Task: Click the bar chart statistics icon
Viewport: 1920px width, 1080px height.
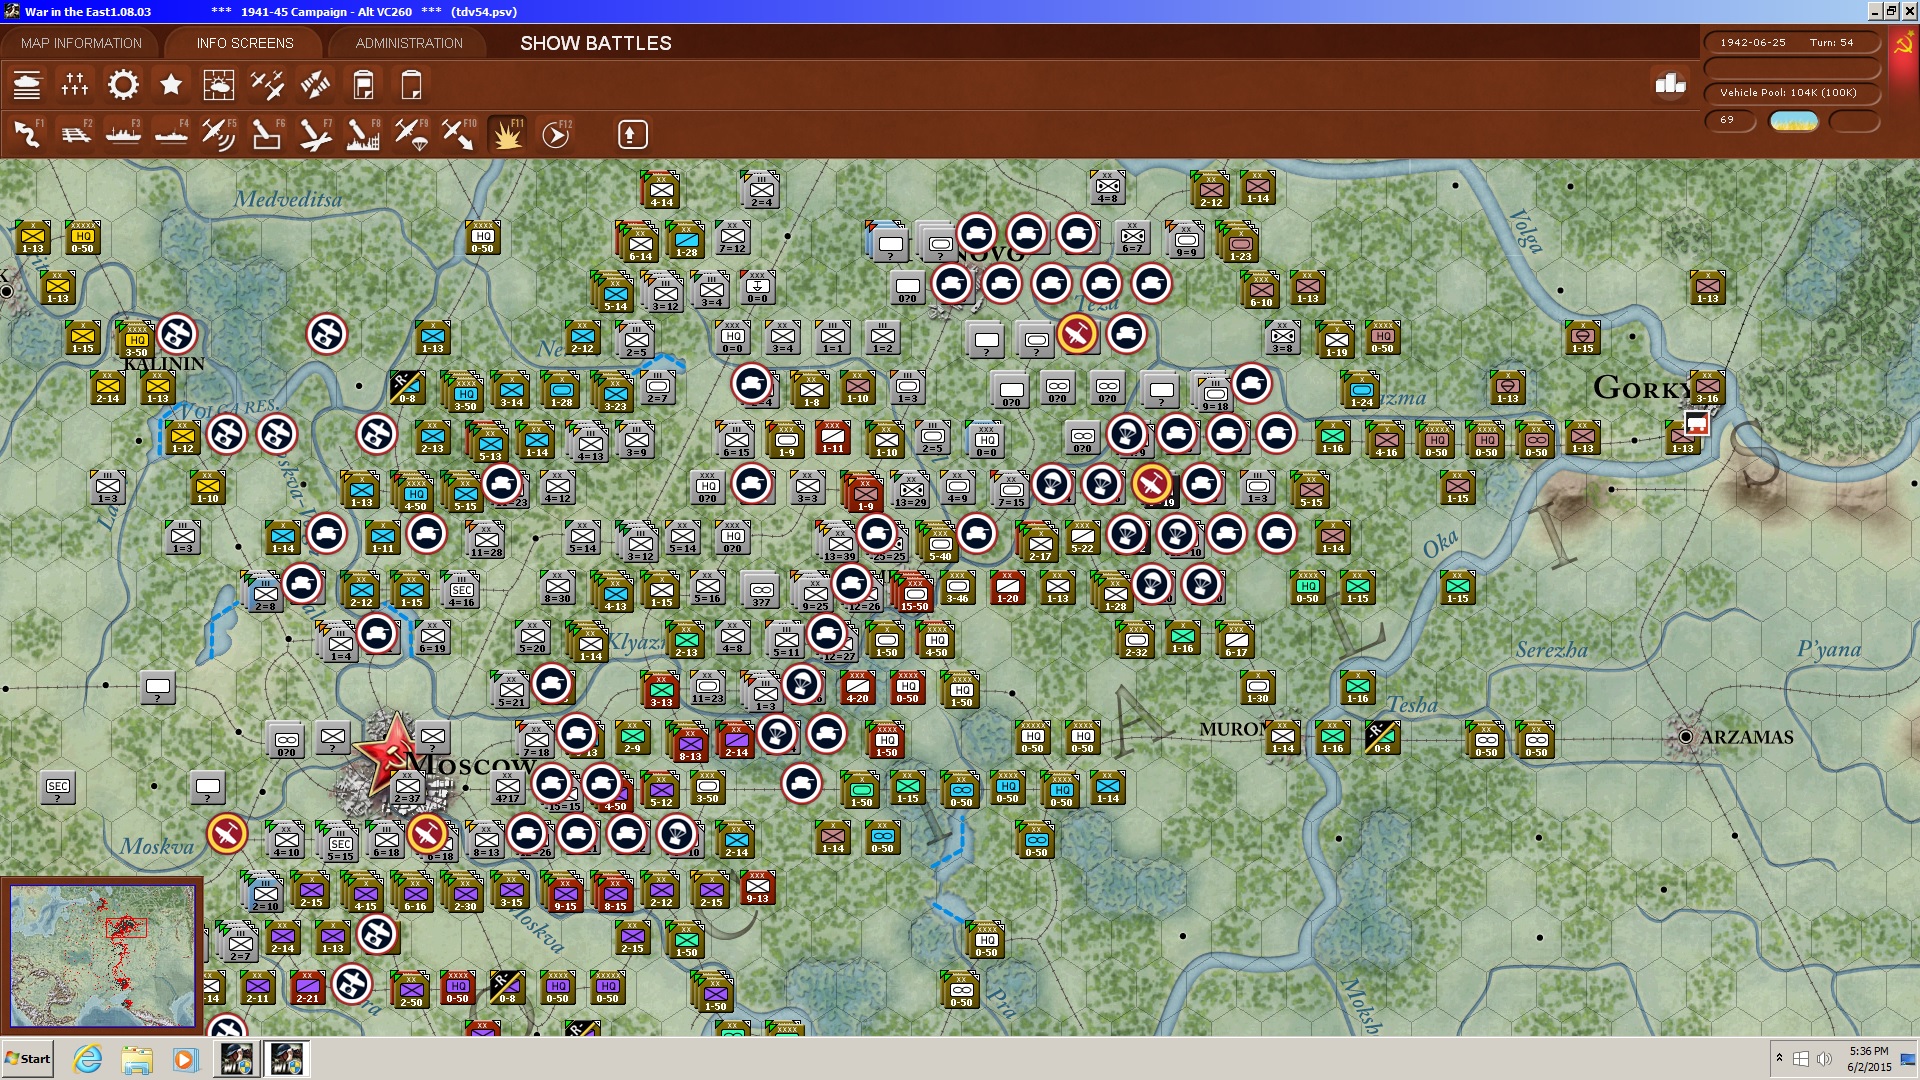Action: 1670,84
